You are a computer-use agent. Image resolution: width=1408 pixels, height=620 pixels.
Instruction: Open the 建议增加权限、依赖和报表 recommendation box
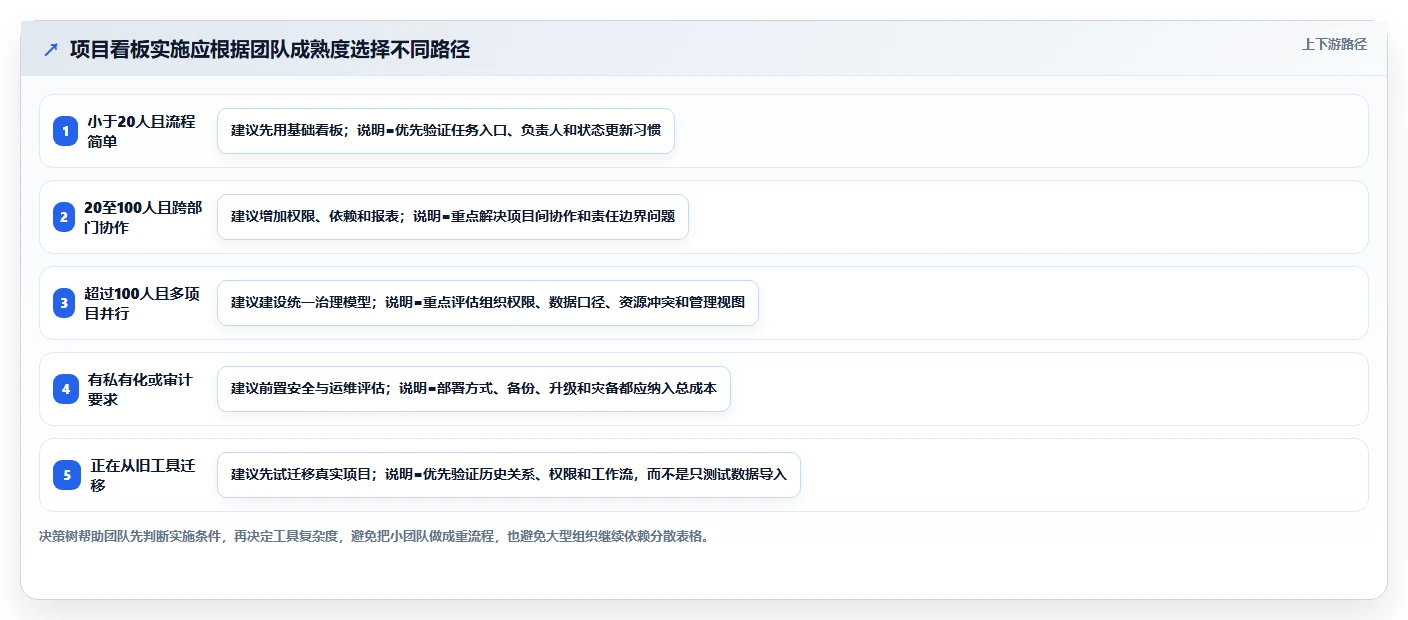pos(453,217)
